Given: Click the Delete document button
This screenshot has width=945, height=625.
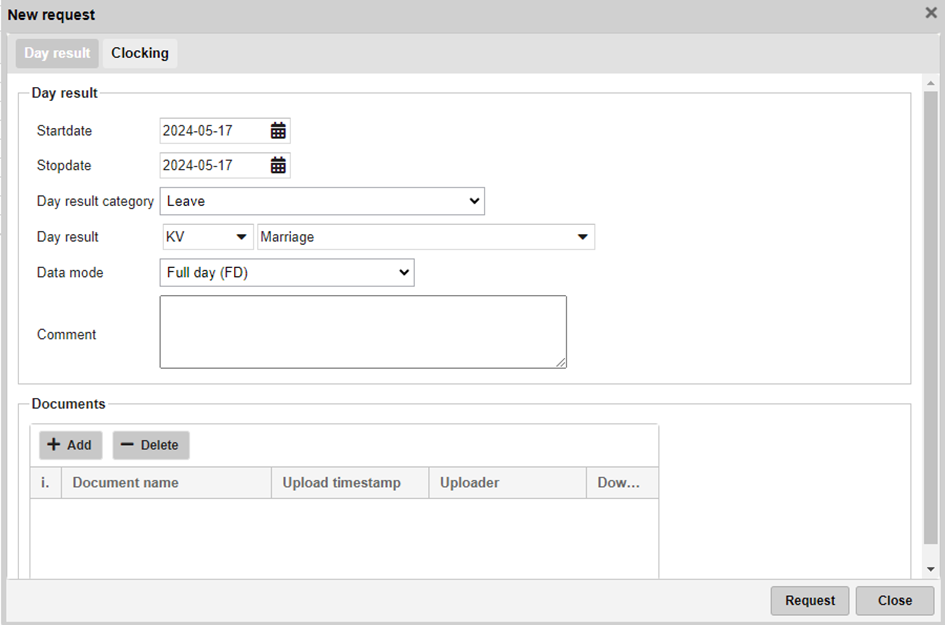Looking at the screenshot, I should 150,446.
